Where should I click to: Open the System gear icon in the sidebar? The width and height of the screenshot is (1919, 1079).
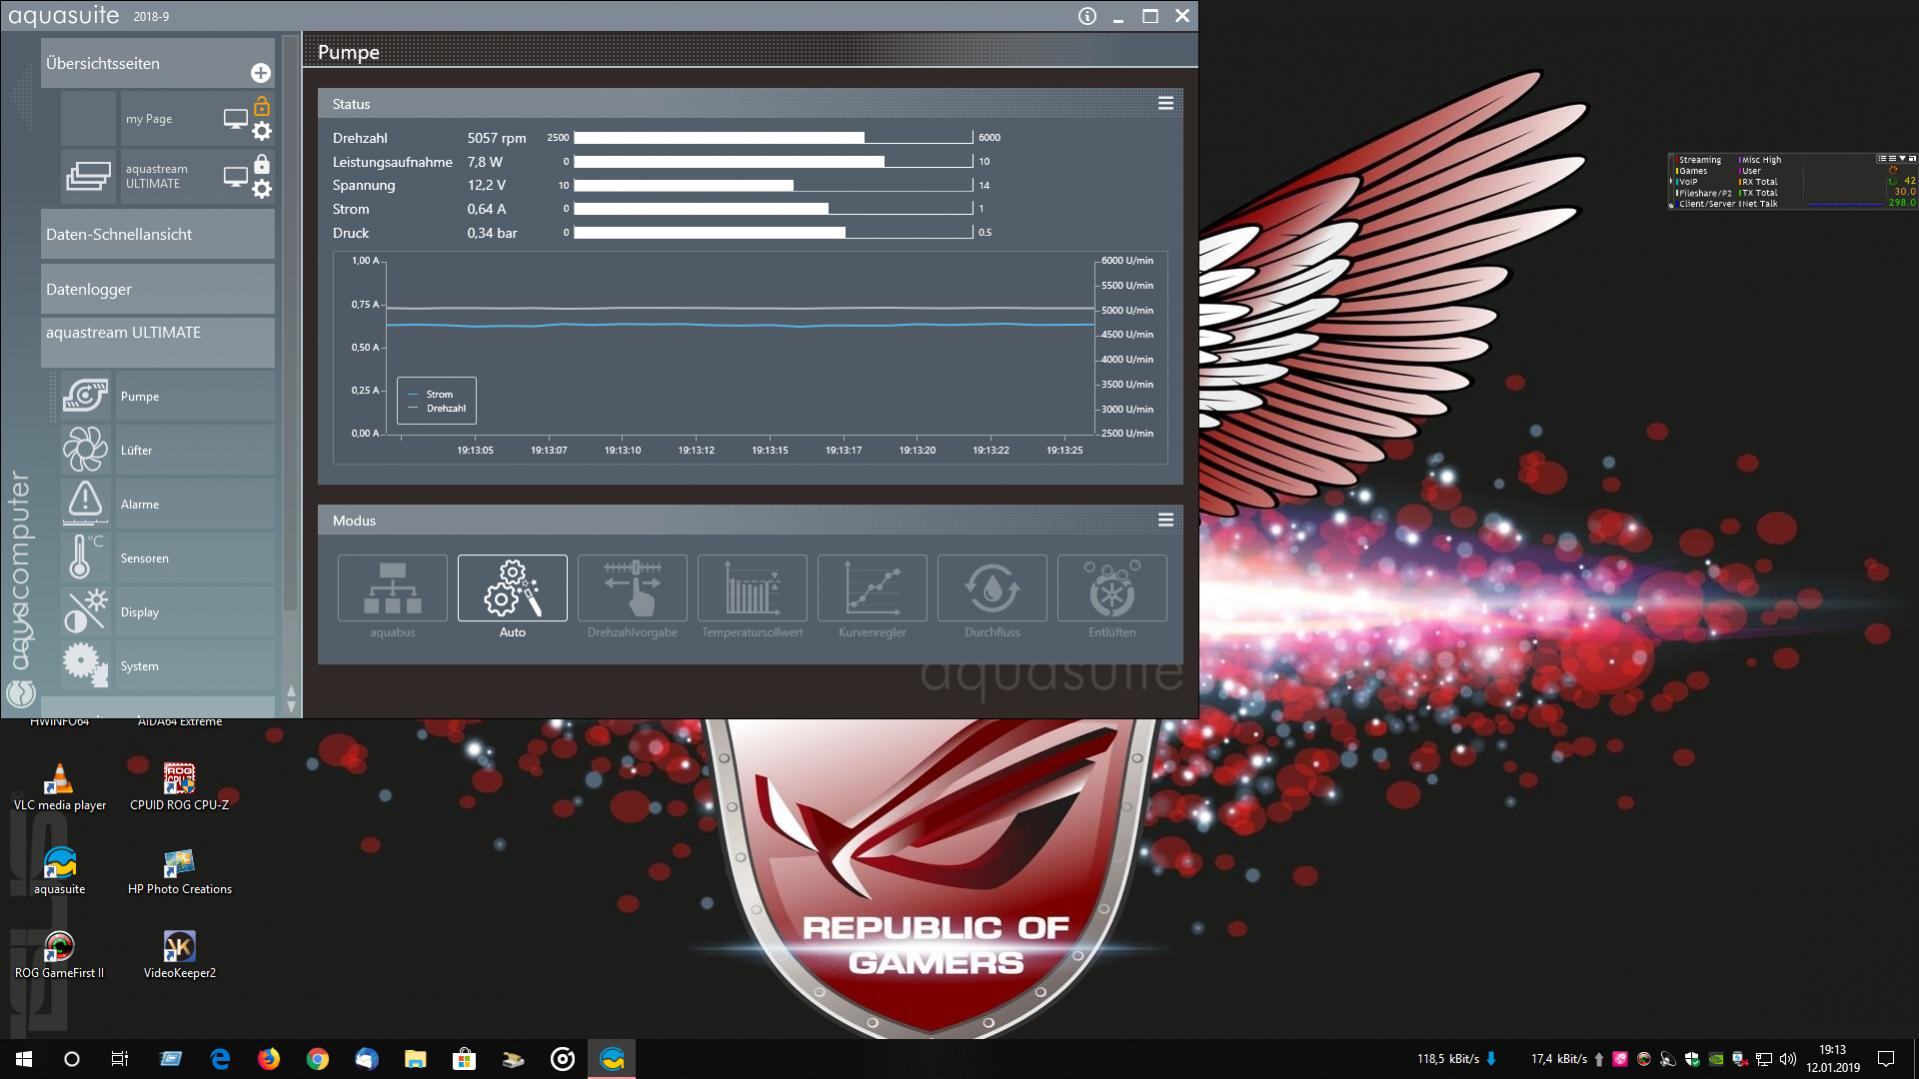pos(85,666)
